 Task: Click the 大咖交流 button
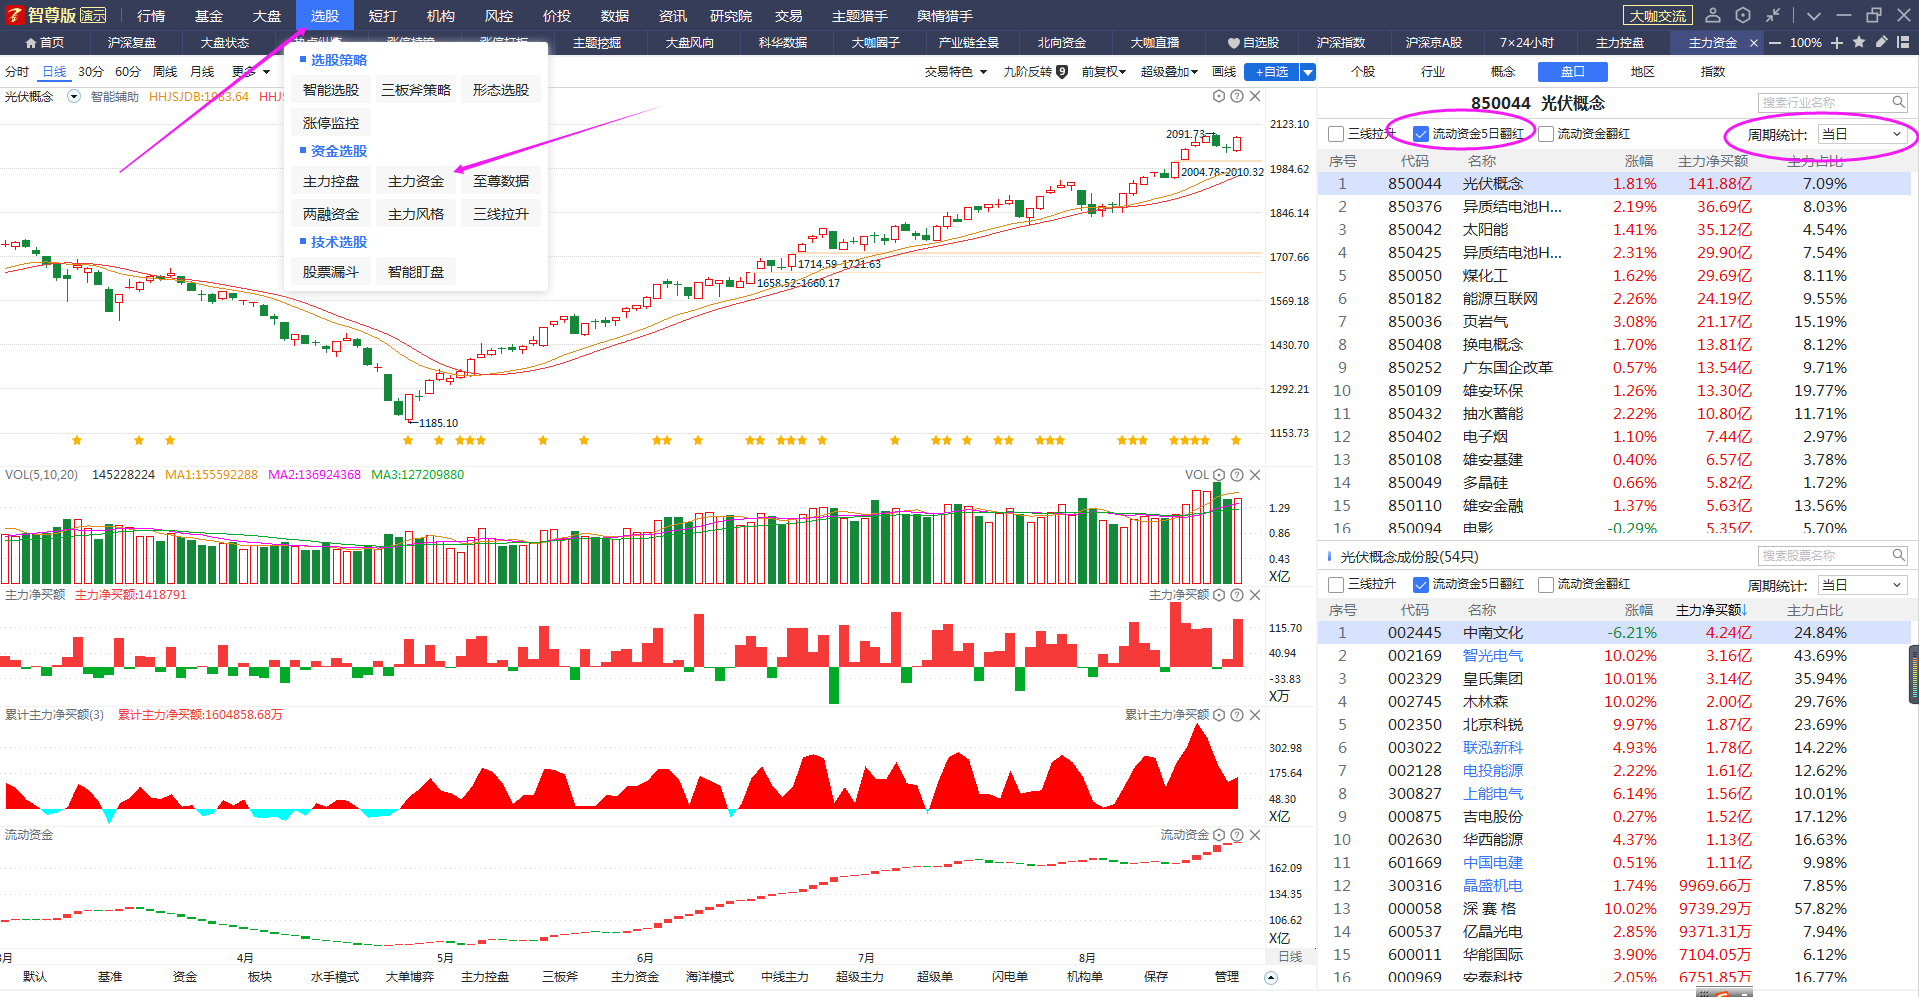[x=1658, y=15]
